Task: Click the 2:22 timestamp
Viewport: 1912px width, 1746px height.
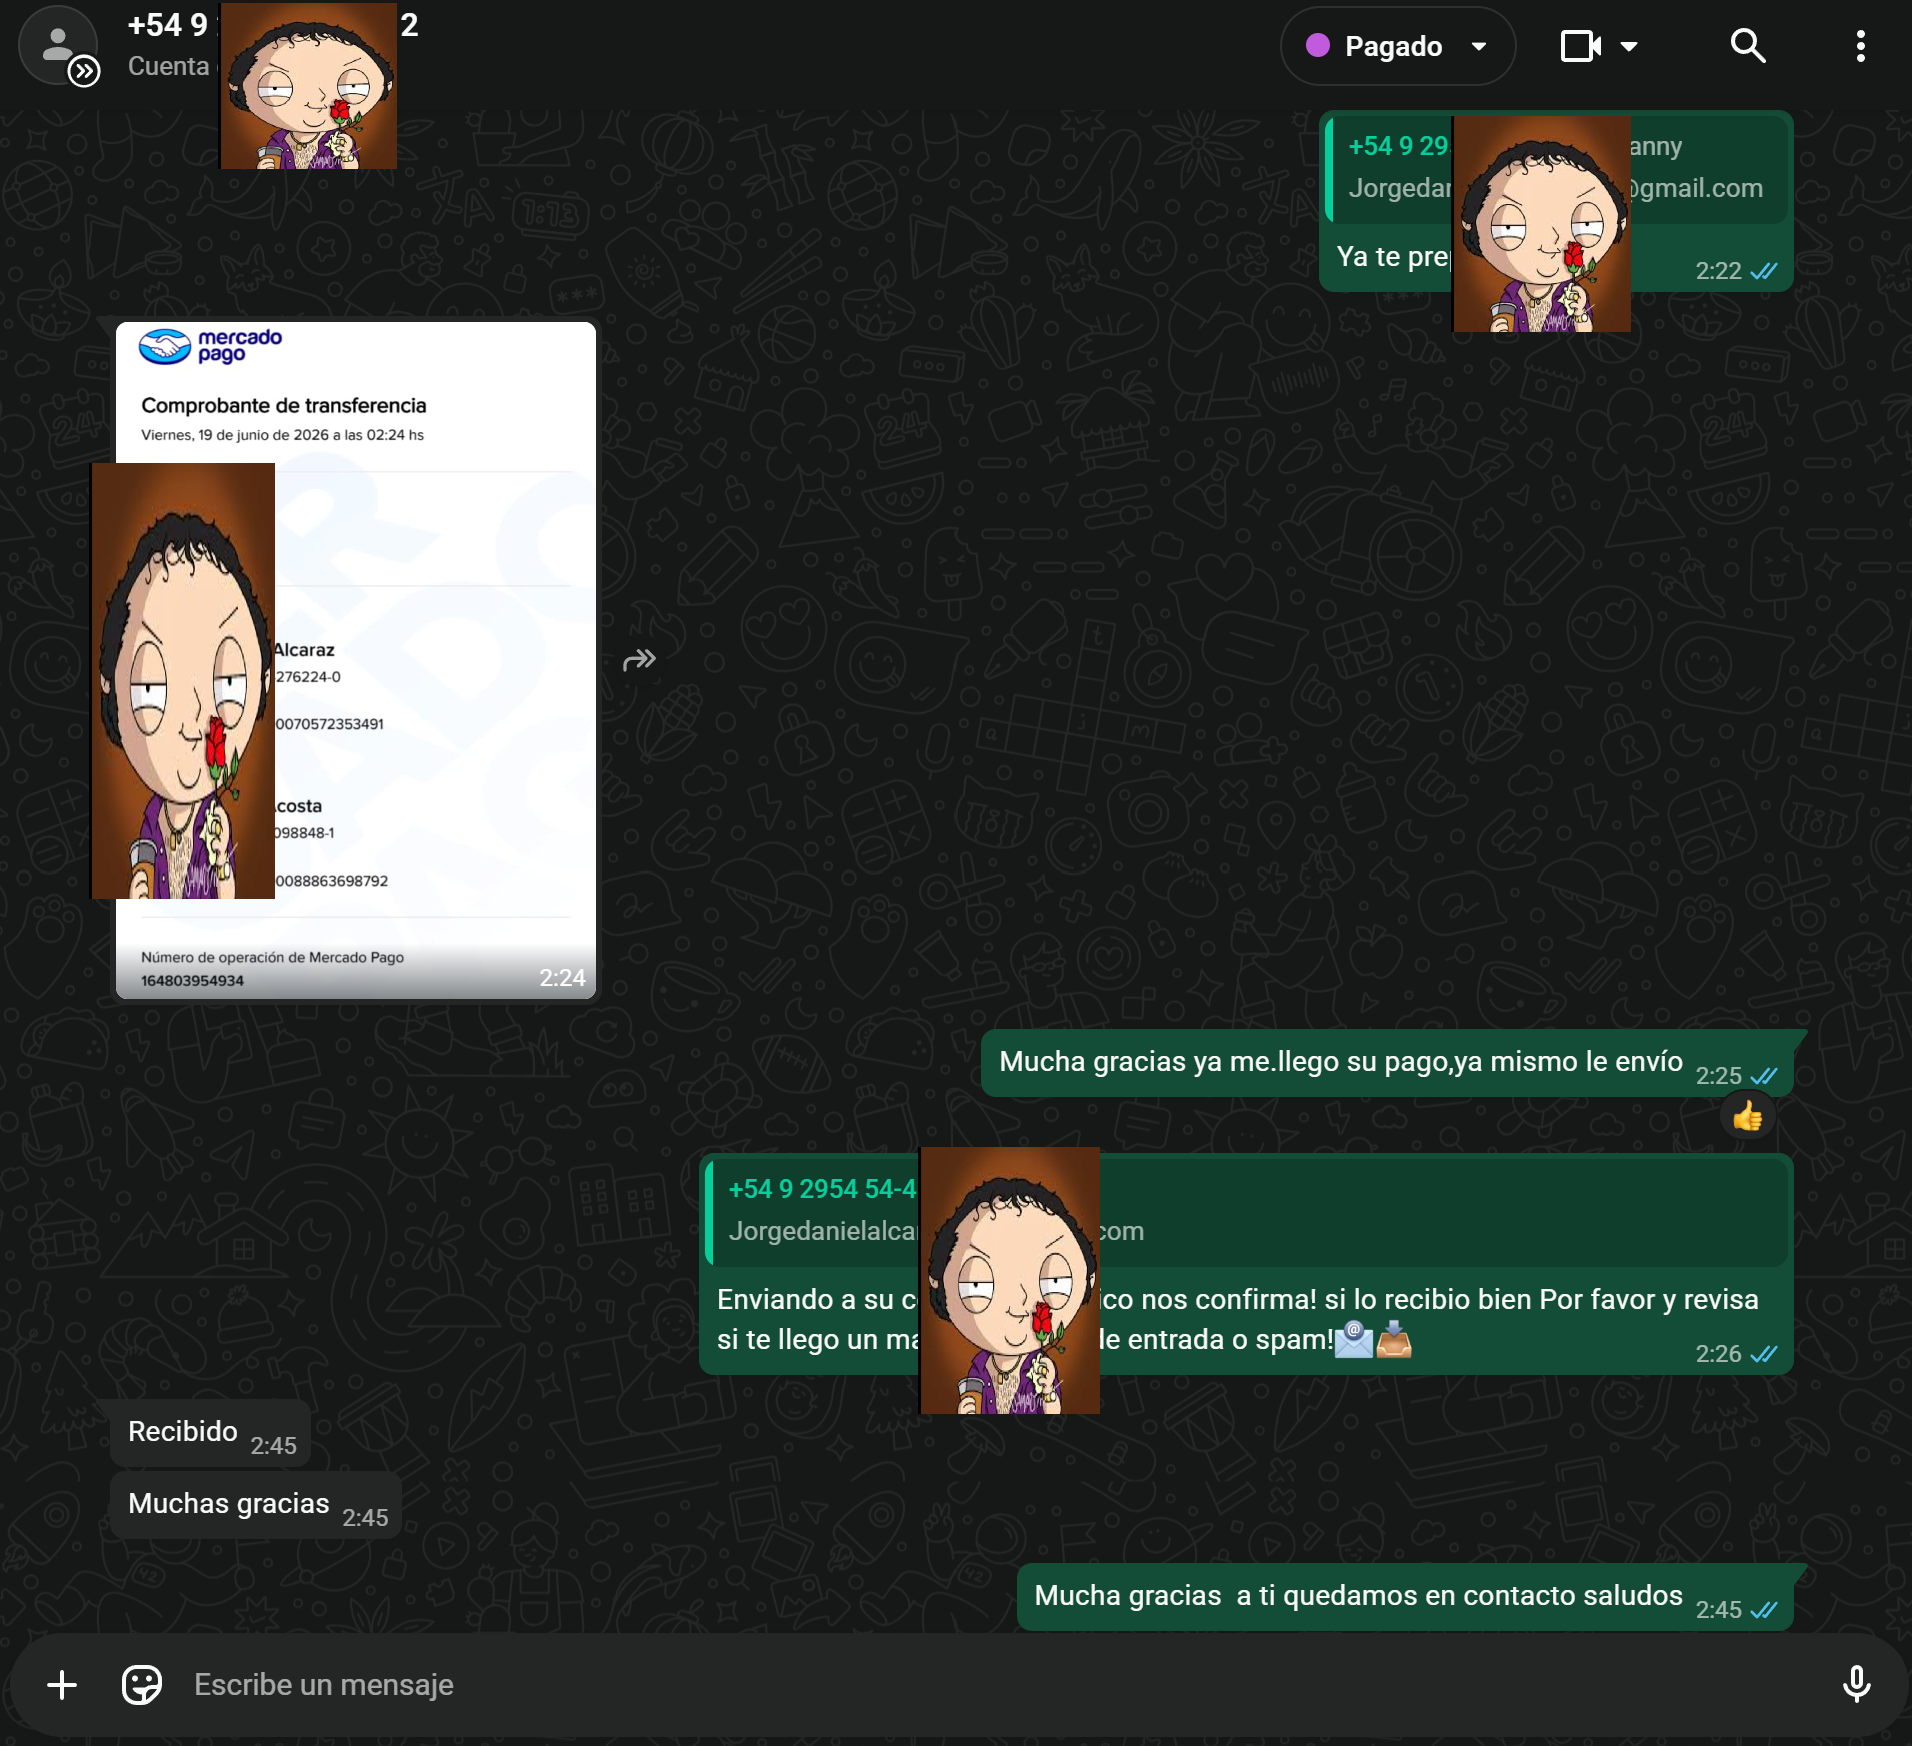Action: (x=1718, y=271)
